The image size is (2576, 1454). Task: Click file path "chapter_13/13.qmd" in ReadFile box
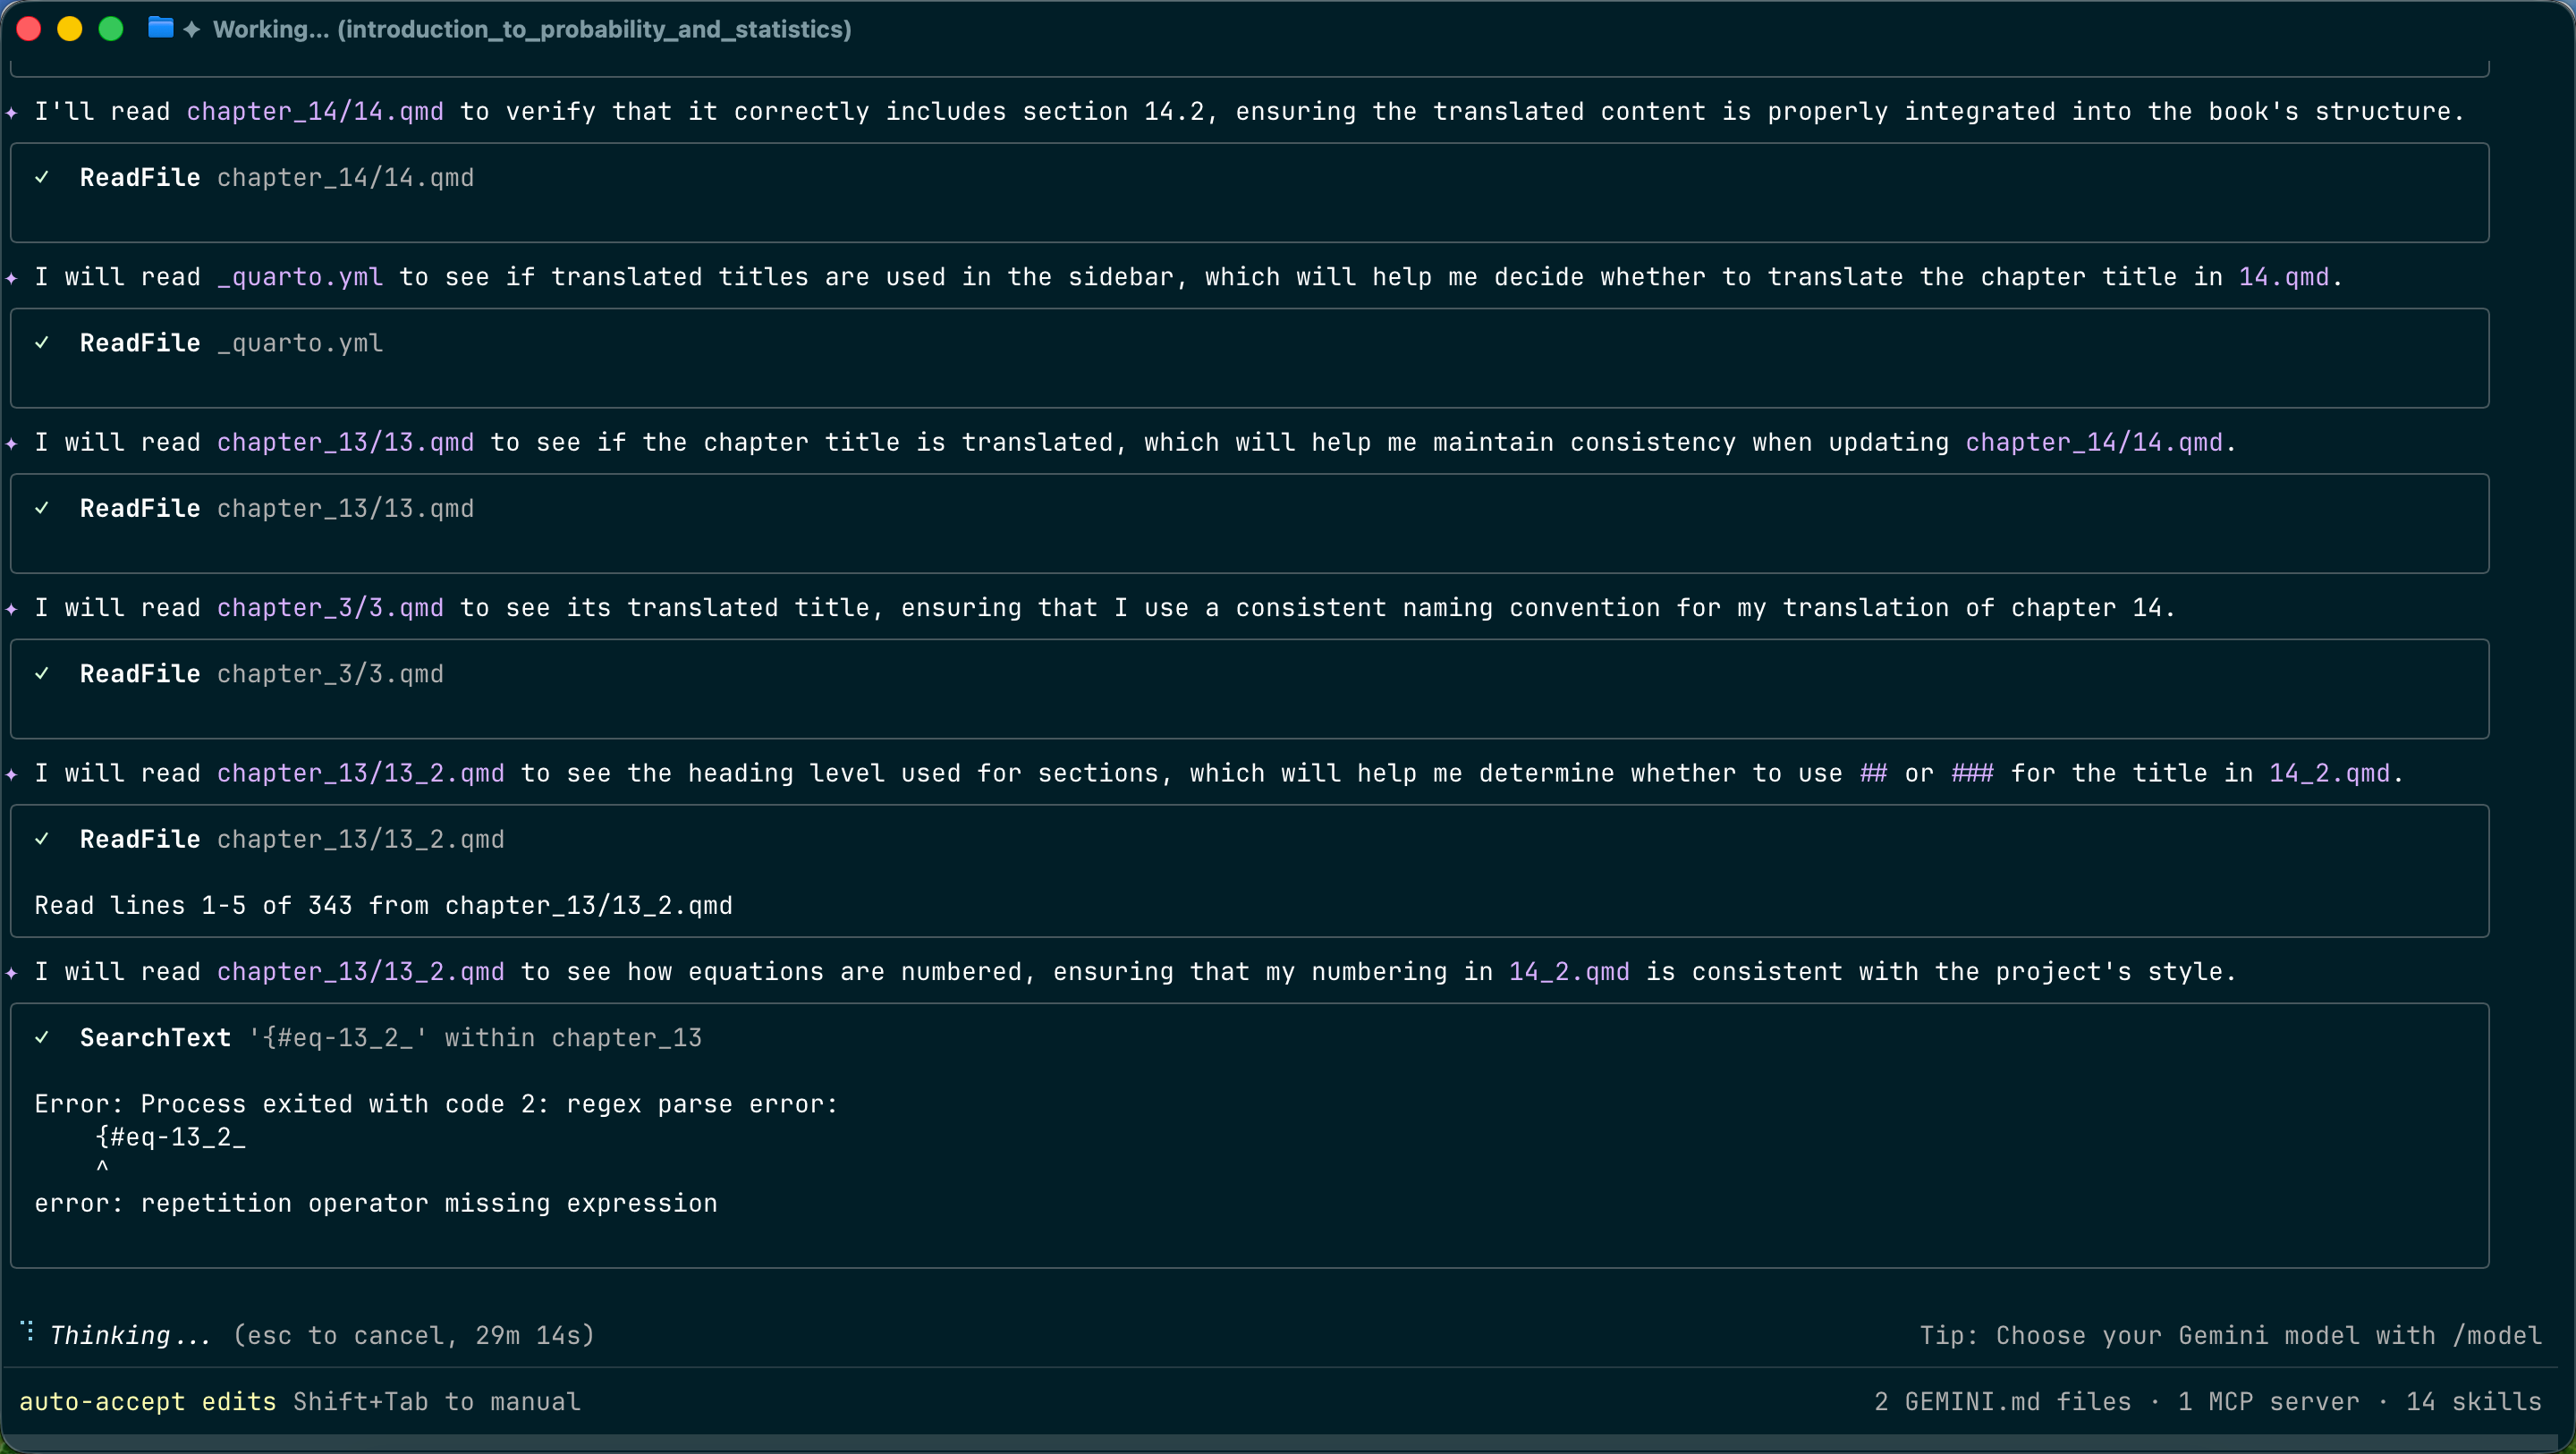(345, 508)
